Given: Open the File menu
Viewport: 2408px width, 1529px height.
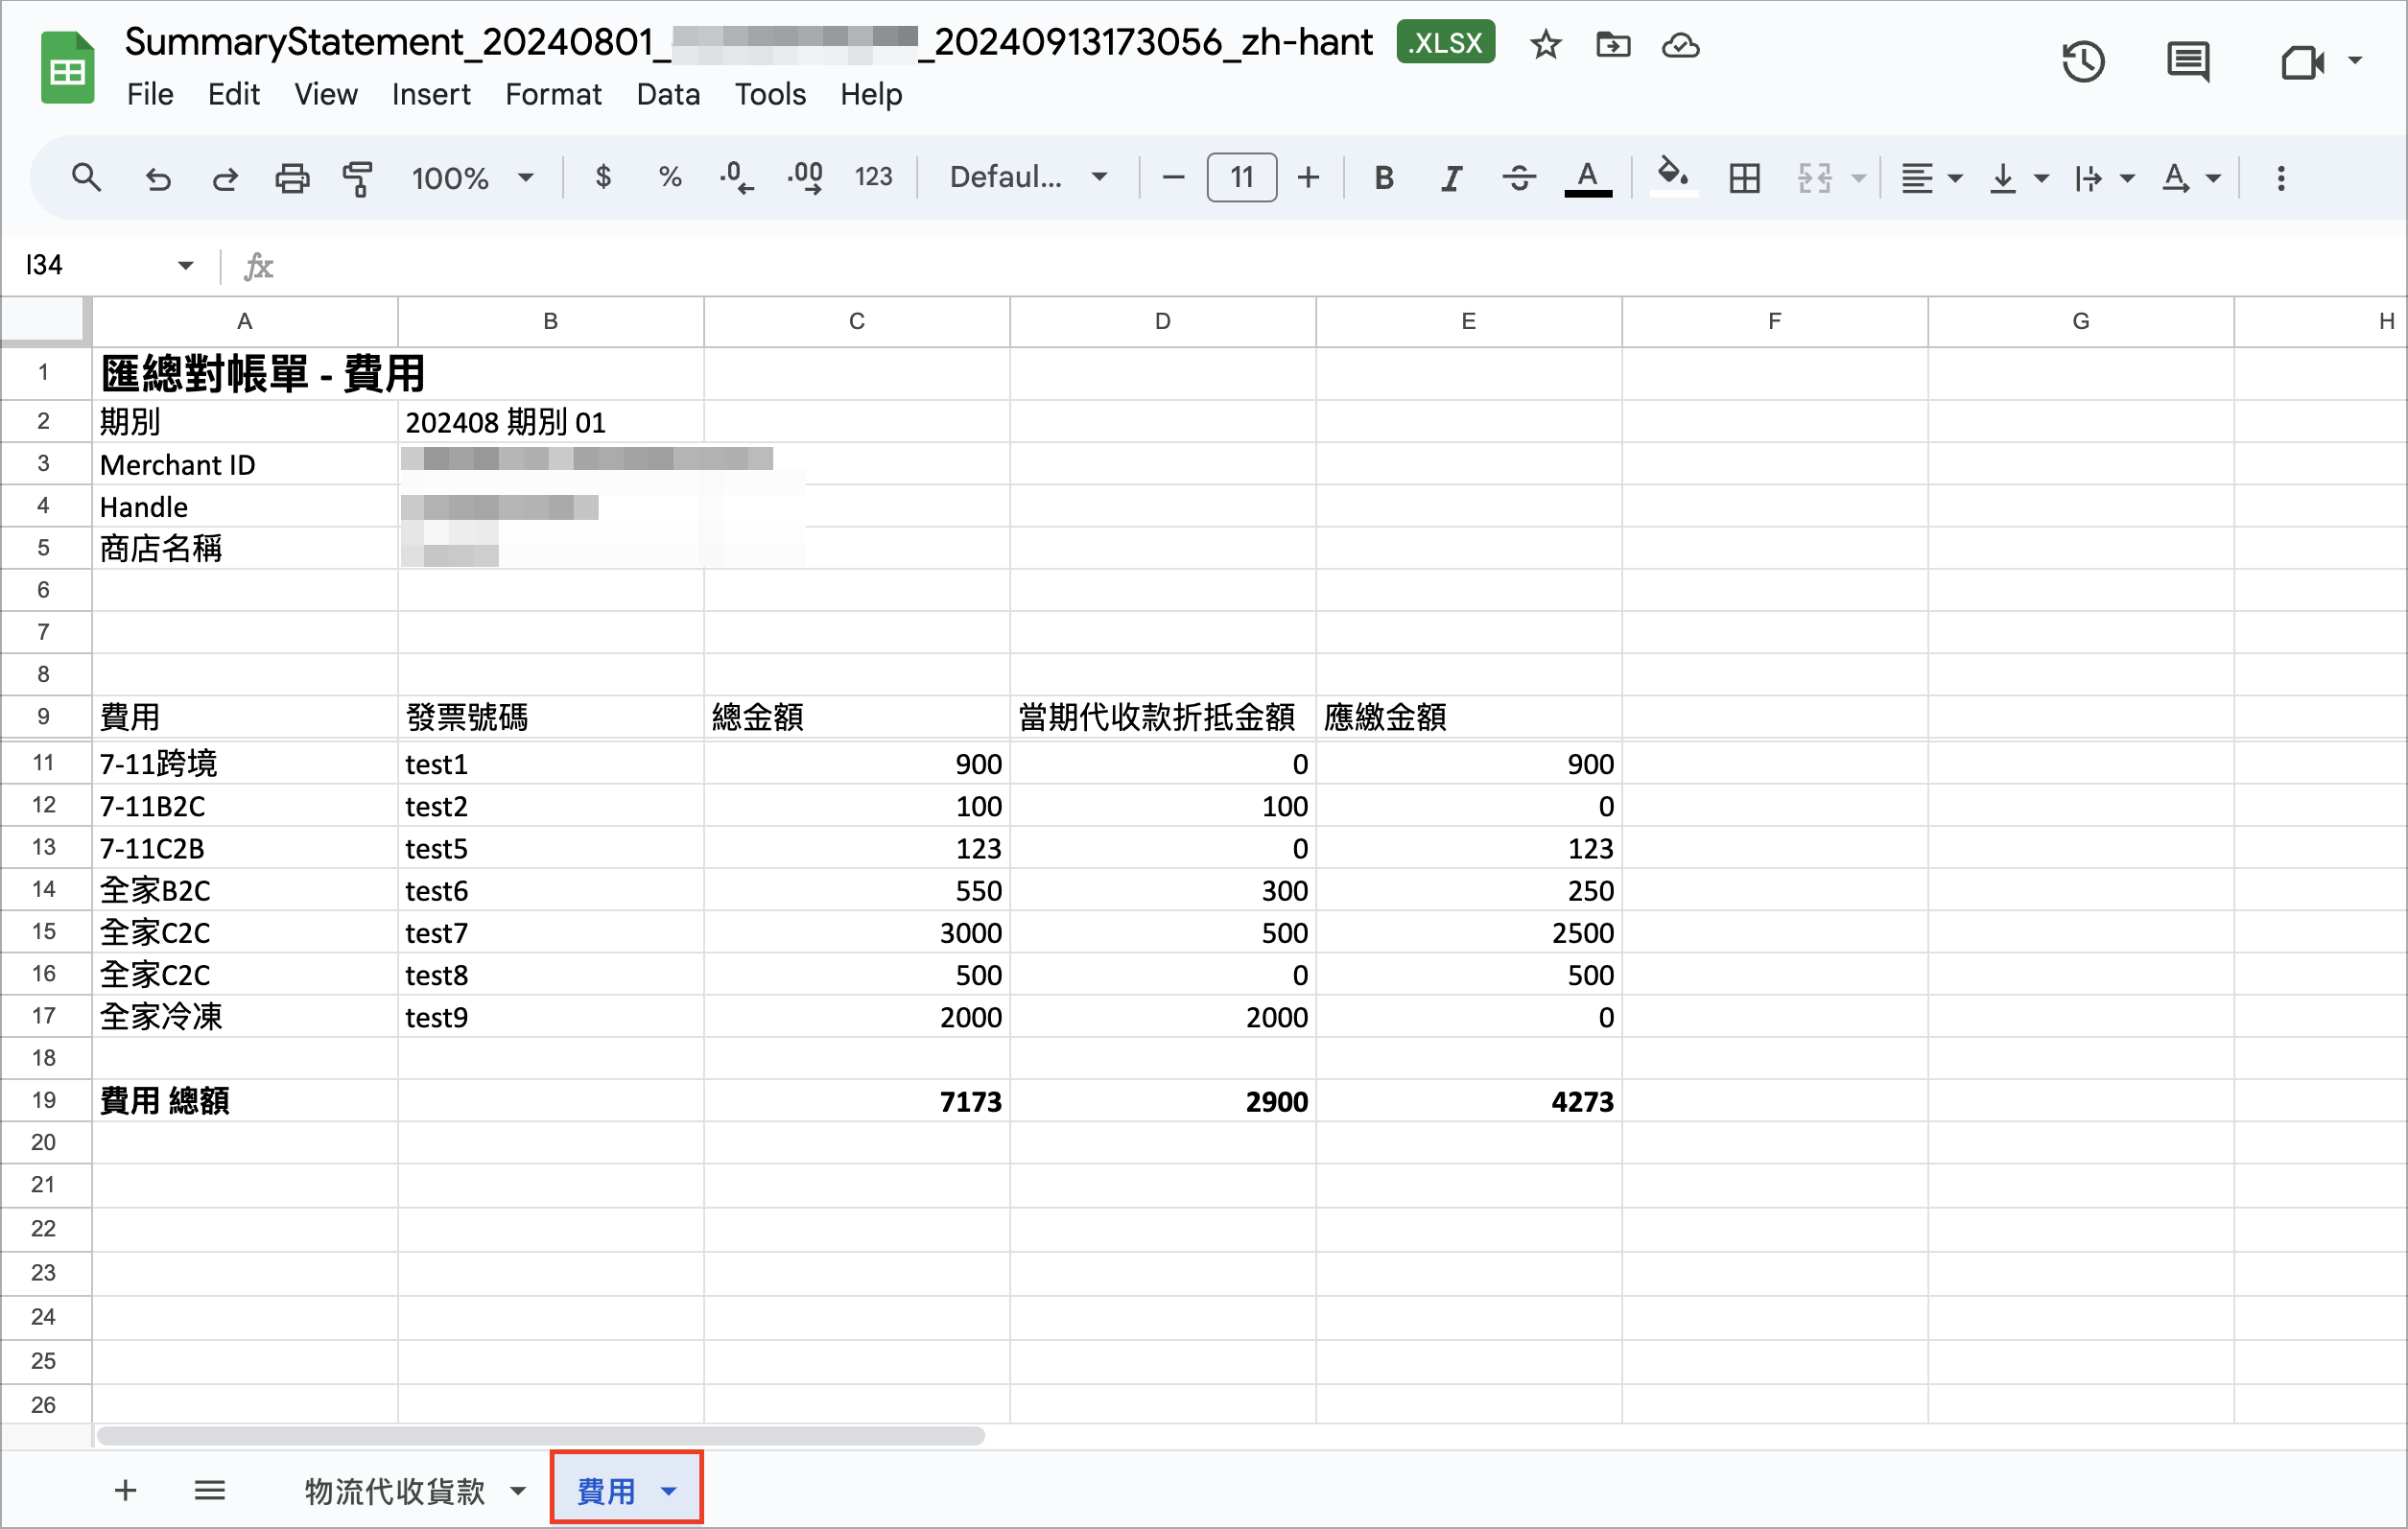Looking at the screenshot, I should 150,94.
